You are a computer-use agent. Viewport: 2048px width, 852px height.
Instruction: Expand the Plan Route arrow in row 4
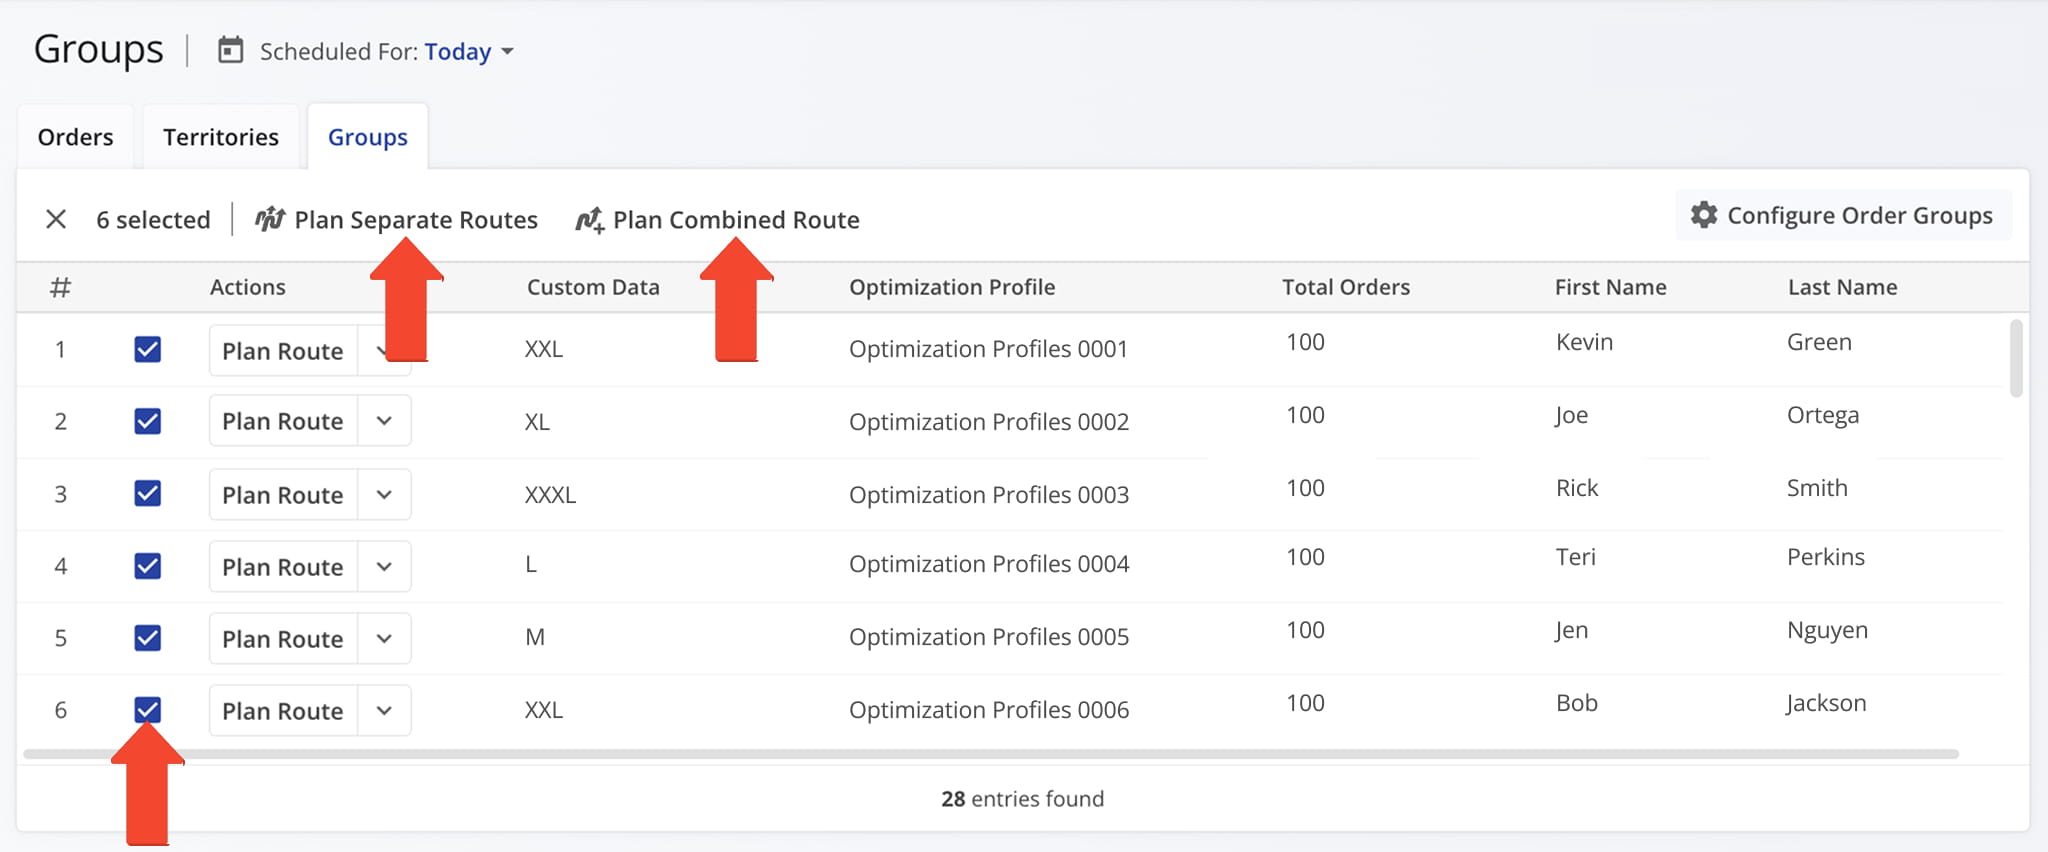(384, 566)
